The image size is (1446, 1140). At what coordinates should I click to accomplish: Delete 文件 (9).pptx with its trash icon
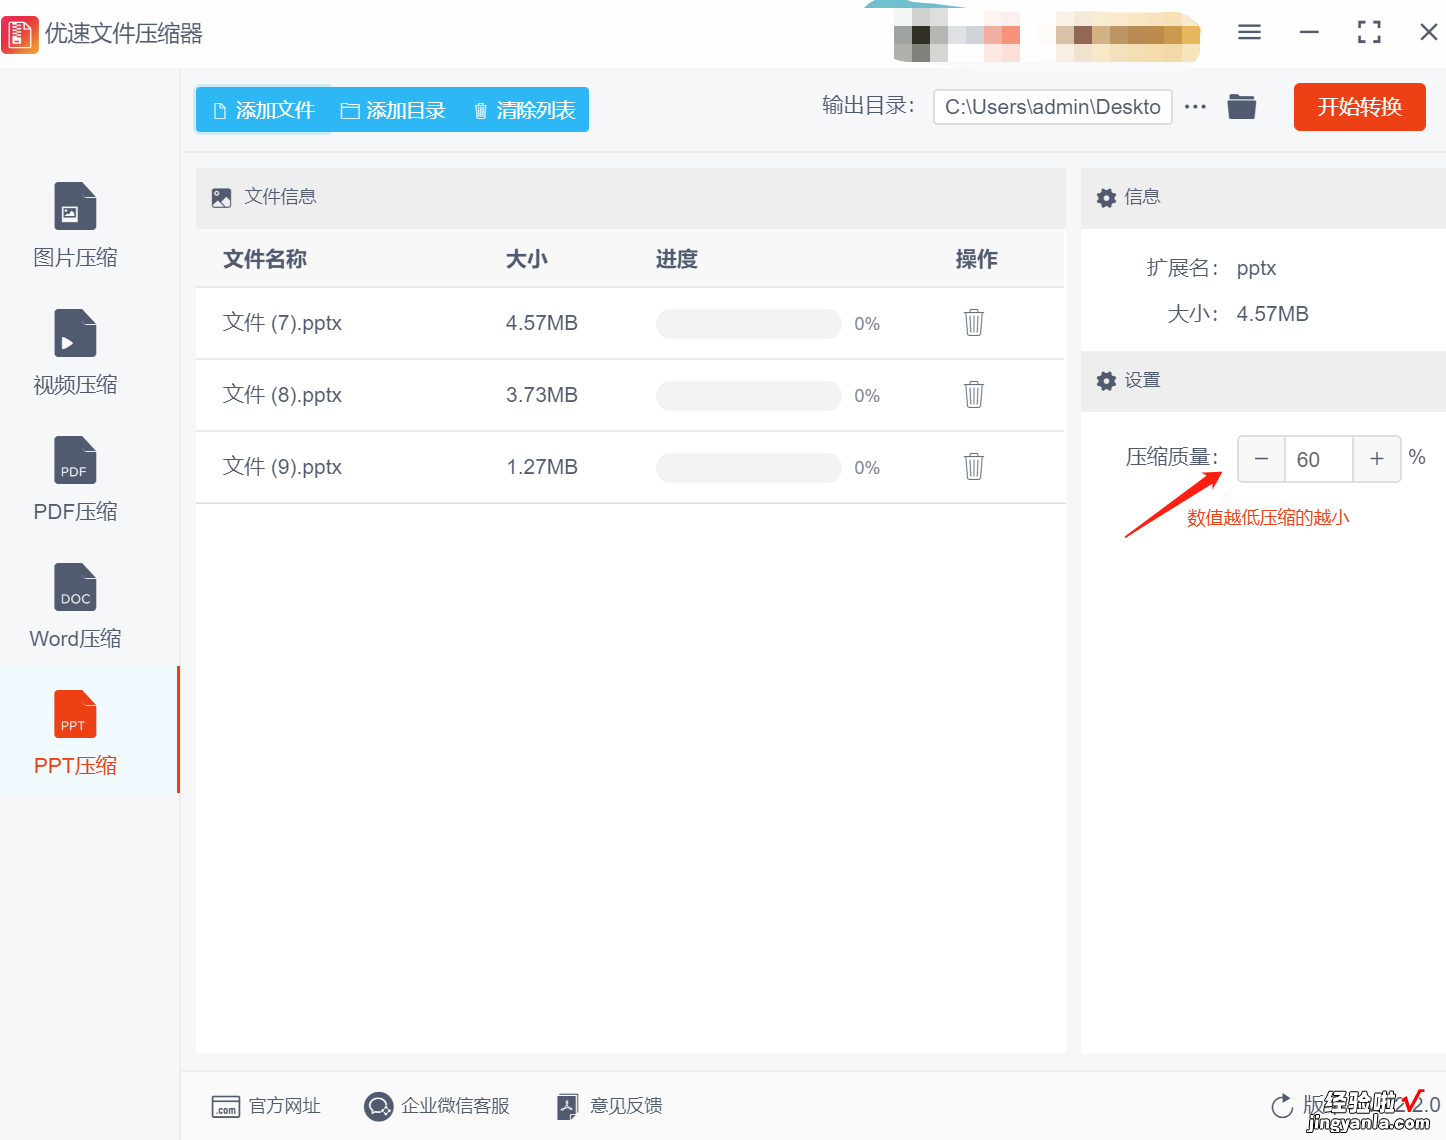click(x=974, y=466)
